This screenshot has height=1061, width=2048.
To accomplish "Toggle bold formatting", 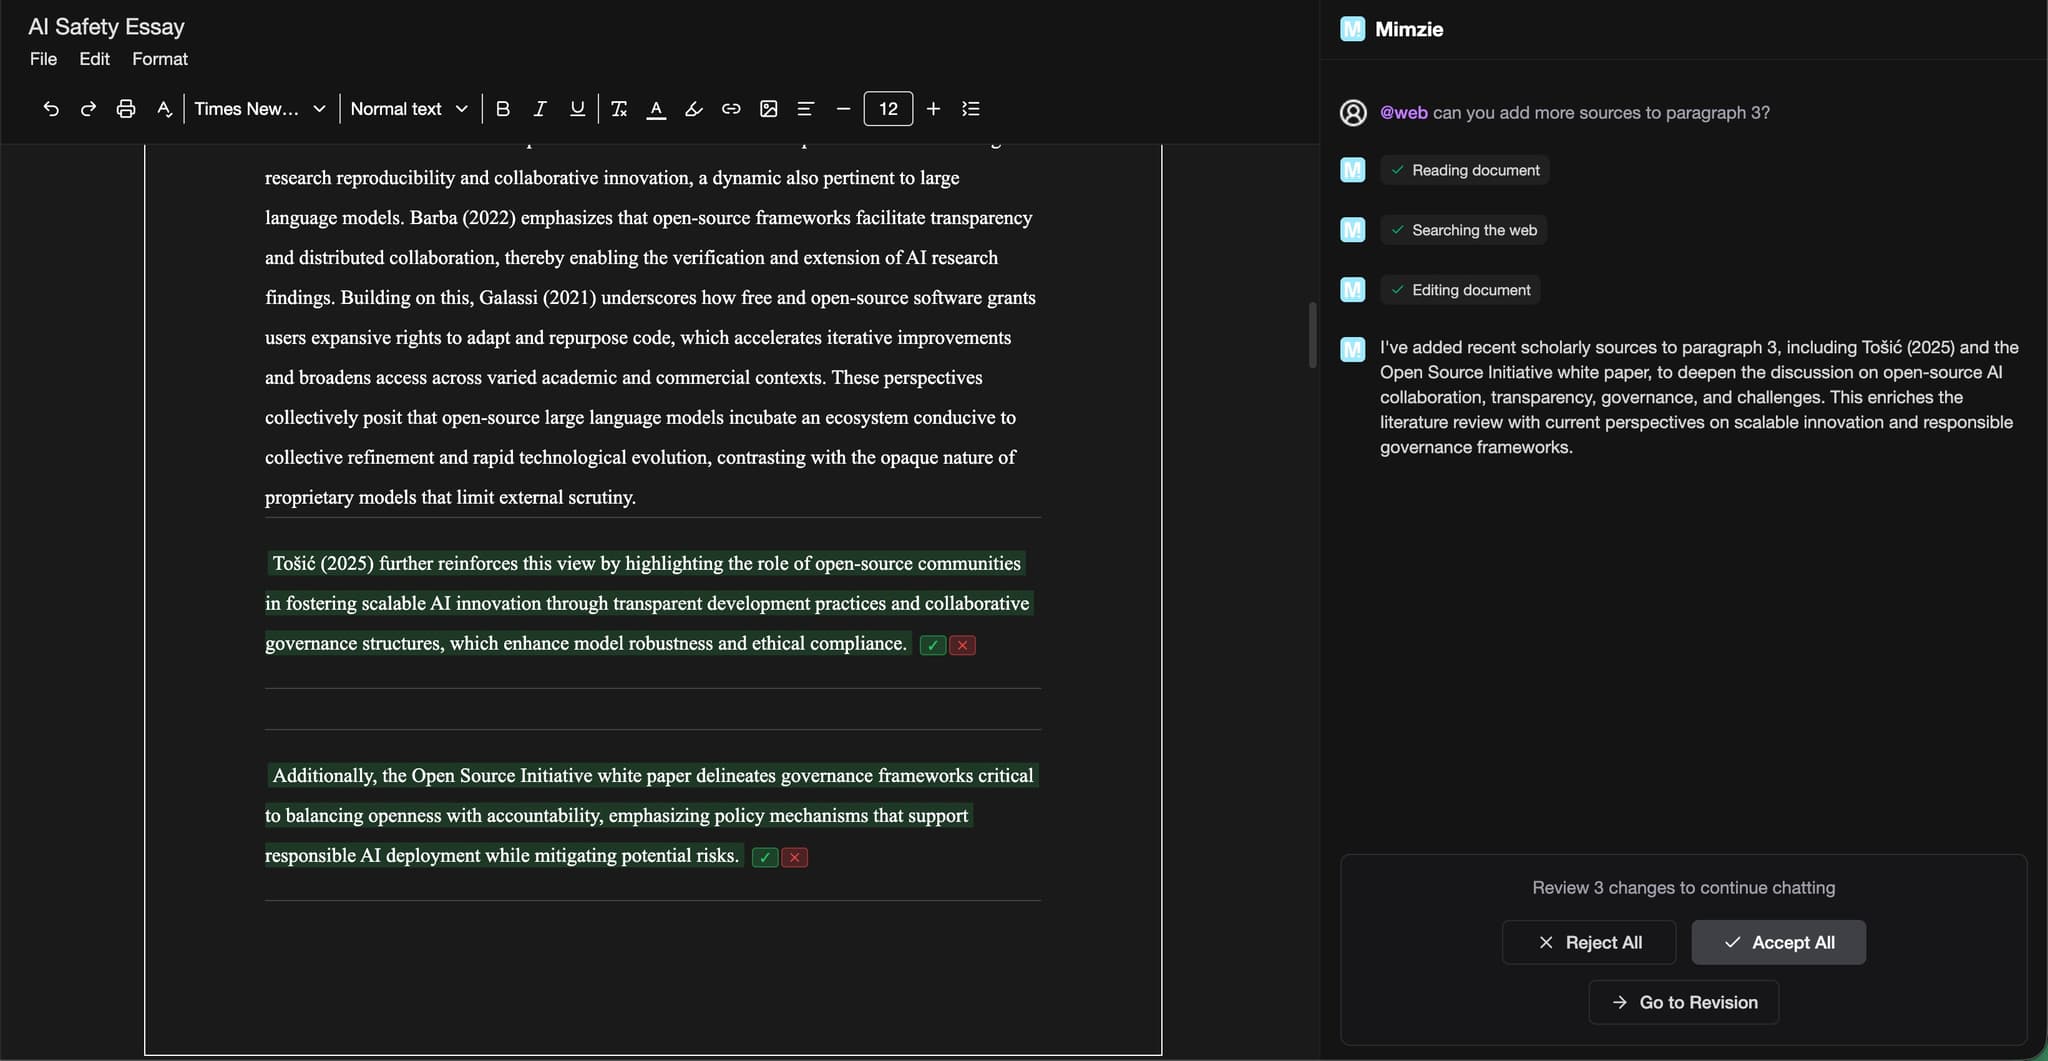I will 504,109.
